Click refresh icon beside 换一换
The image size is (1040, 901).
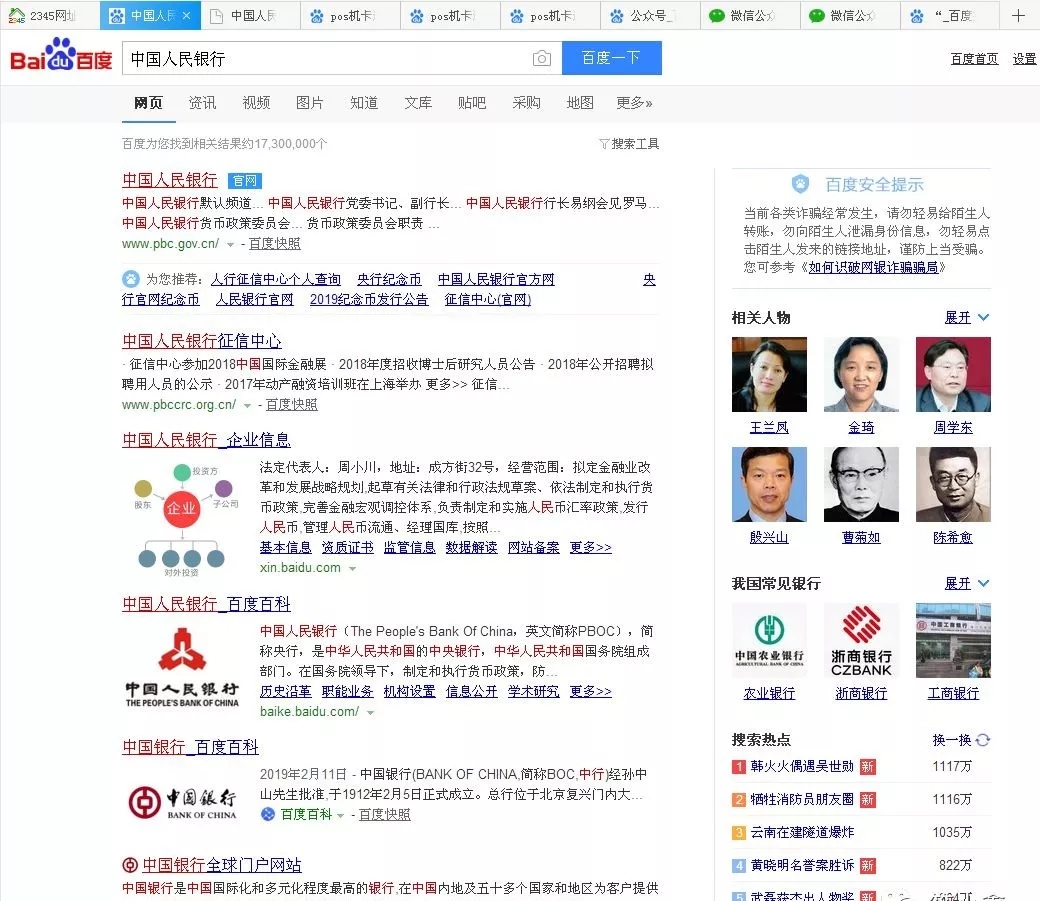983,740
